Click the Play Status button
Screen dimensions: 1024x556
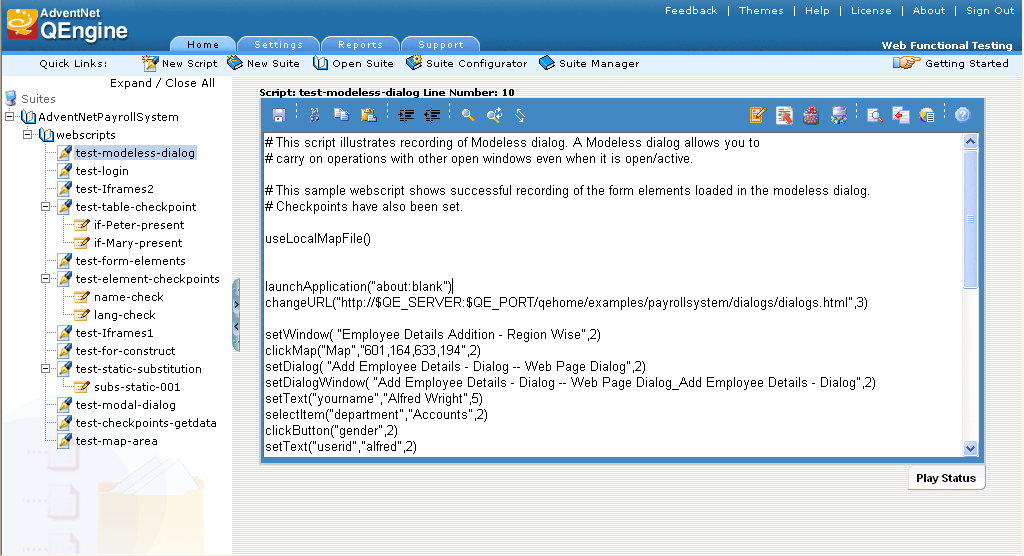(946, 478)
